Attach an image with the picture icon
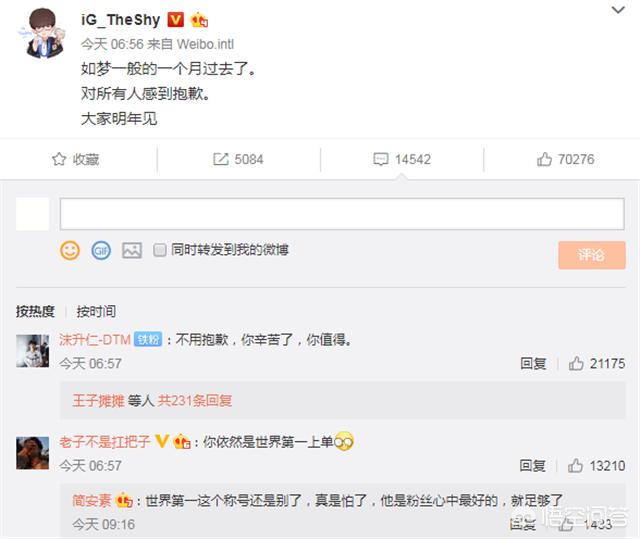This screenshot has width=640, height=539. [132, 250]
